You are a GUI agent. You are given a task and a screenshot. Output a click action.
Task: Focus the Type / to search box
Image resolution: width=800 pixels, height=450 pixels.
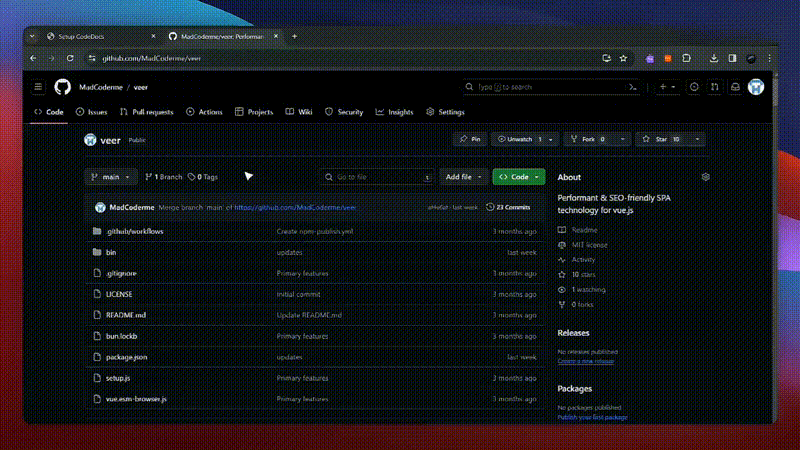(x=553, y=87)
